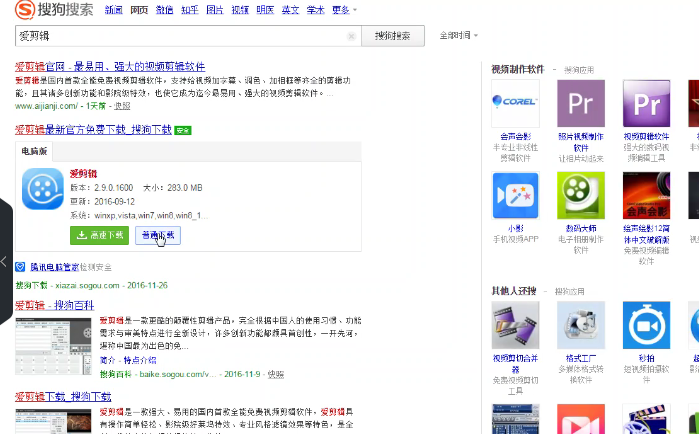Open the Corel 会声会影 app icon
The width and height of the screenshot is (699, 434).
point(515,103)
